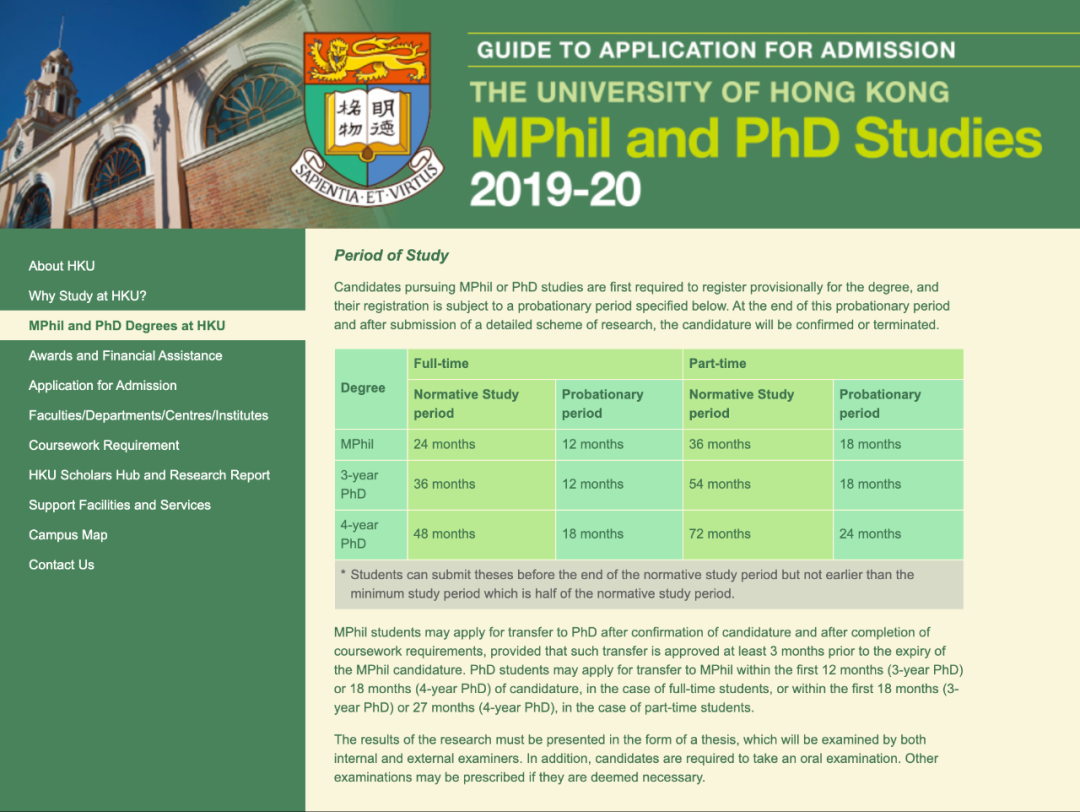
Task: Click the Period of Study heading
Action: [391, 256]
